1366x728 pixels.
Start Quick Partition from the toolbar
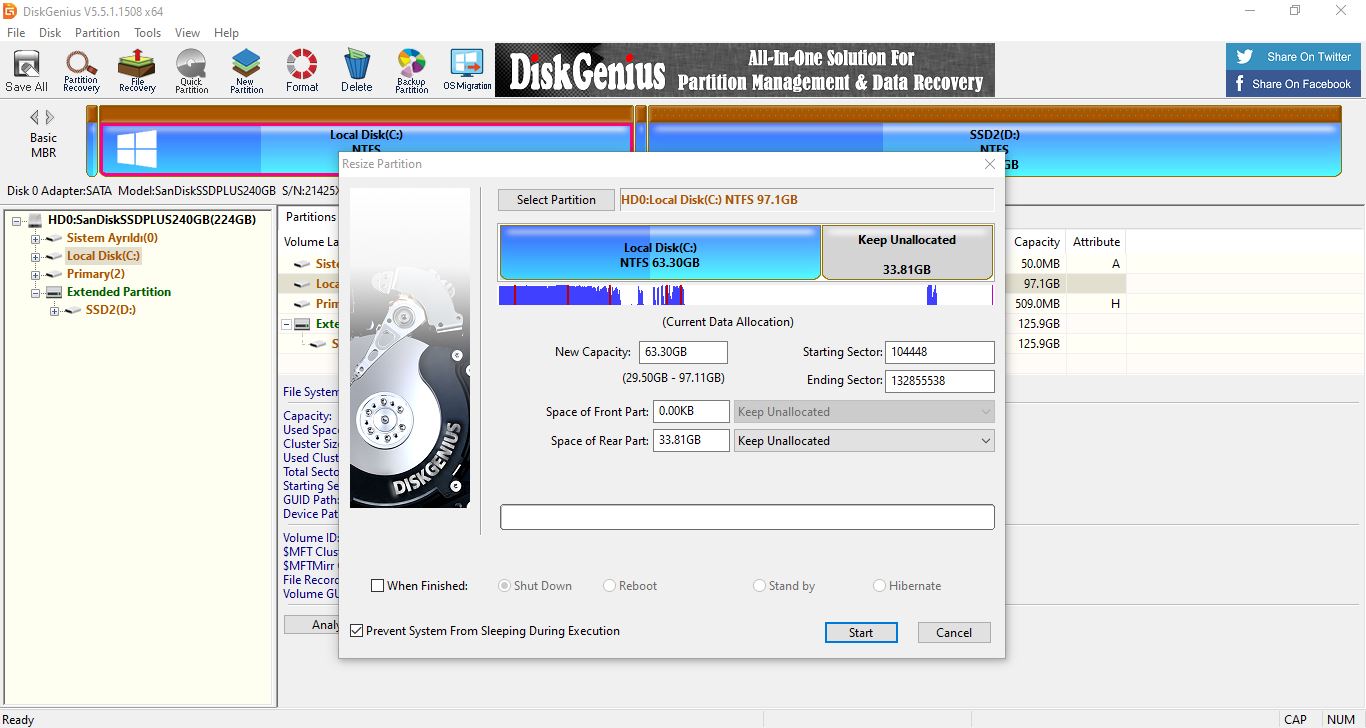[x=191, y=71]
